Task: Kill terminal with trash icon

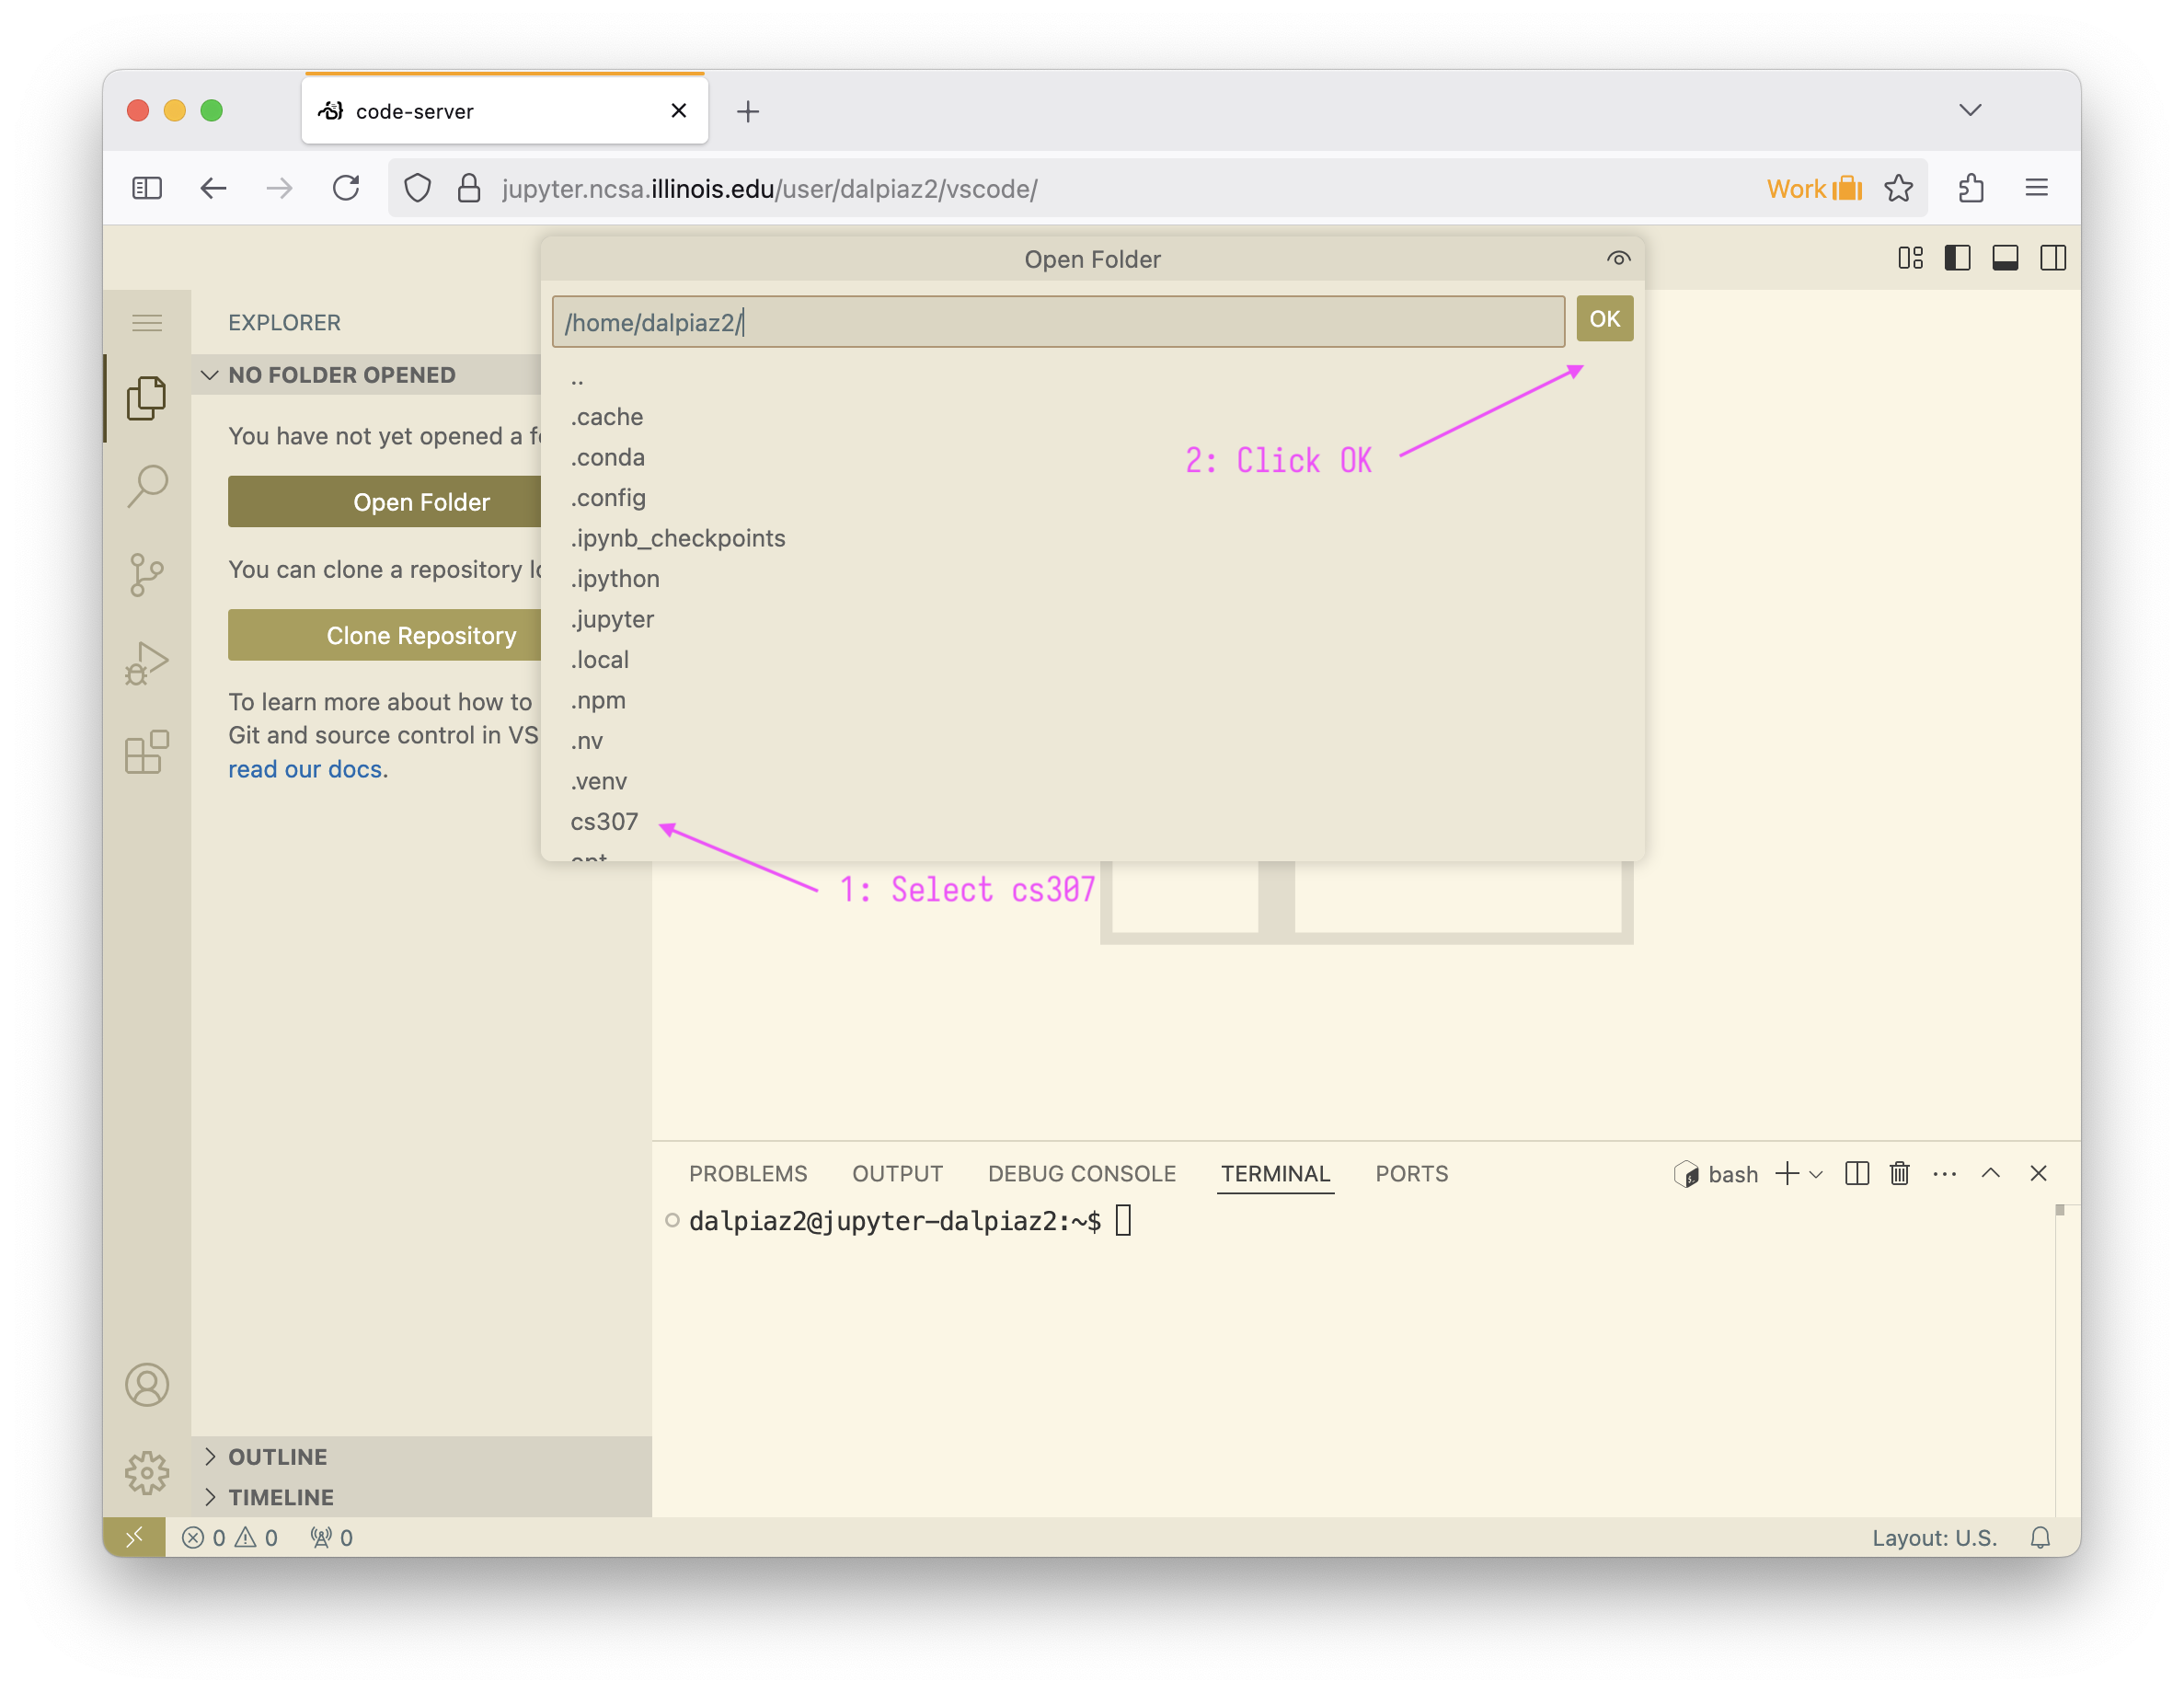Action: click(1899, 1173)
